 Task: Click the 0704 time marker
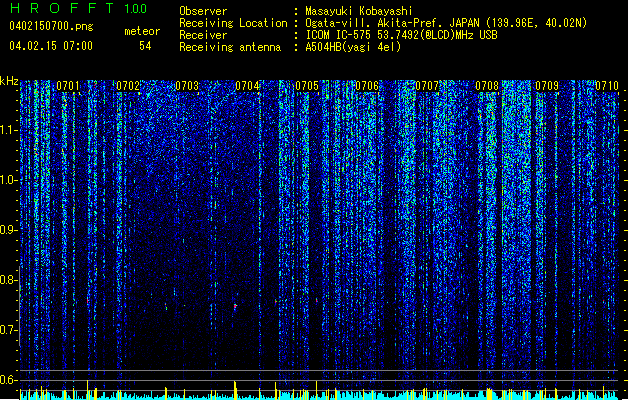tap(248, 86)
